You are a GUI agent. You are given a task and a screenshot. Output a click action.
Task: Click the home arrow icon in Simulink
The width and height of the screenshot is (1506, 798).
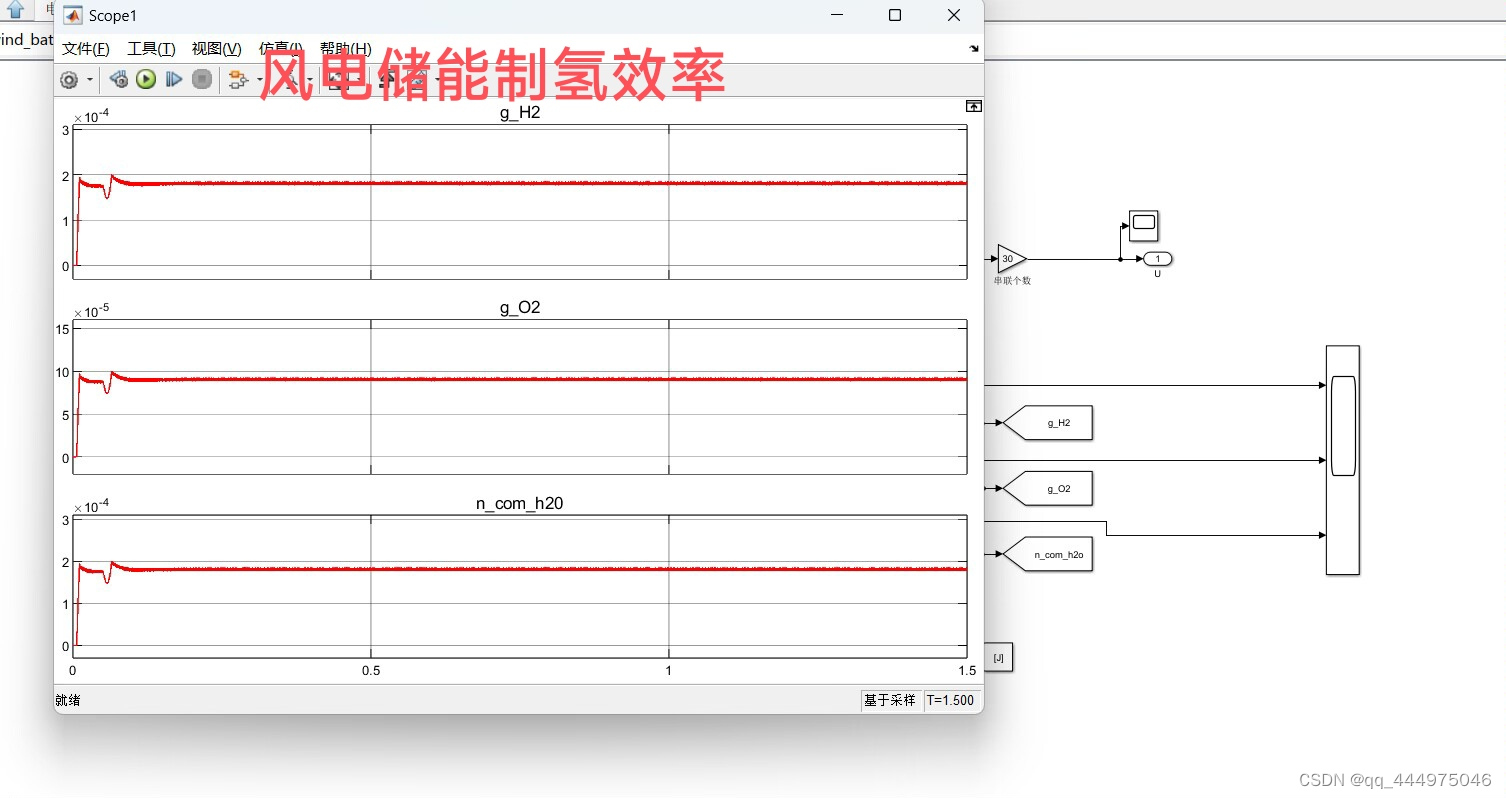coord(14,9)
